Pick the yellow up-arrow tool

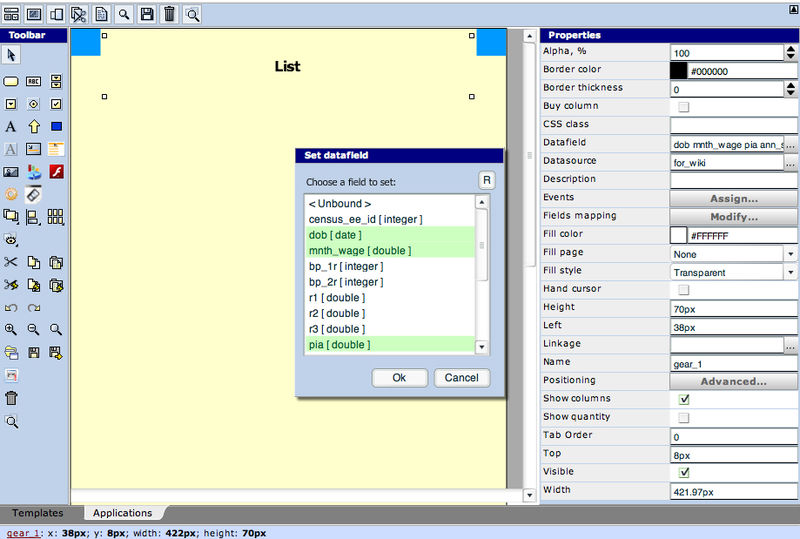click(x=33, y=126)
